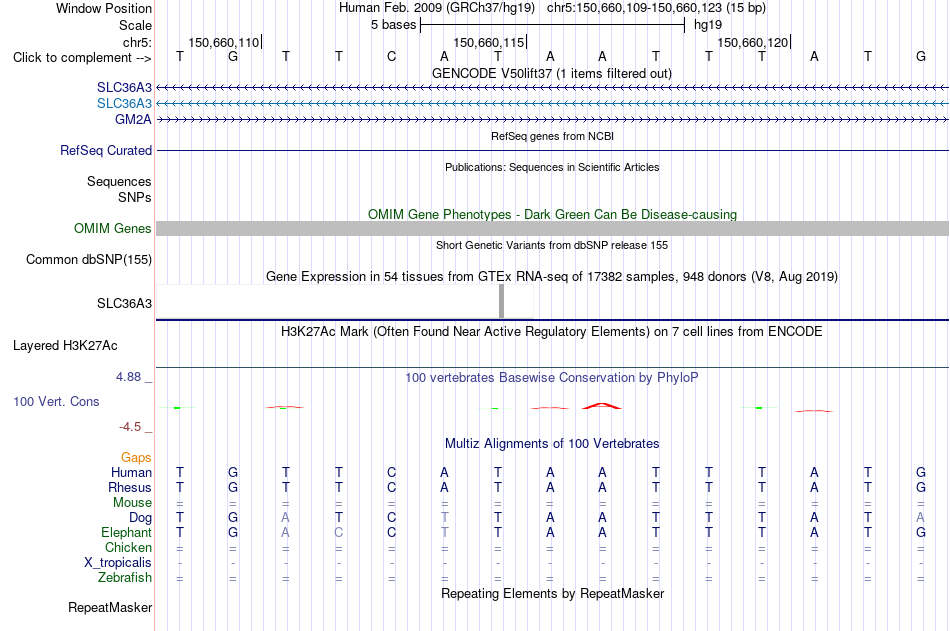
Task: Open '100 vertebrates Basewise Conservation by PhyloP' title
Action: point(552,378)
